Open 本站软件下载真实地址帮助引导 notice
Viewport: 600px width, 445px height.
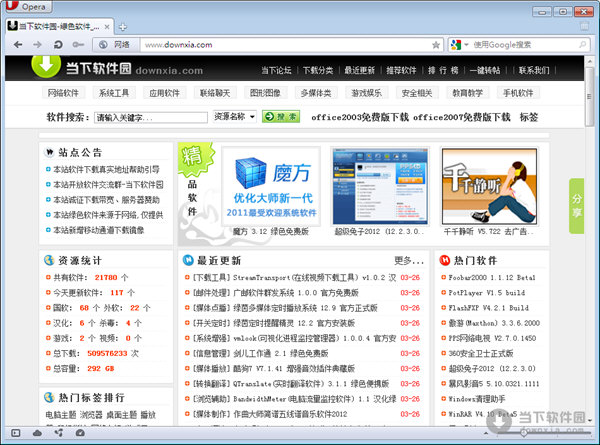[x=106, y=170]
